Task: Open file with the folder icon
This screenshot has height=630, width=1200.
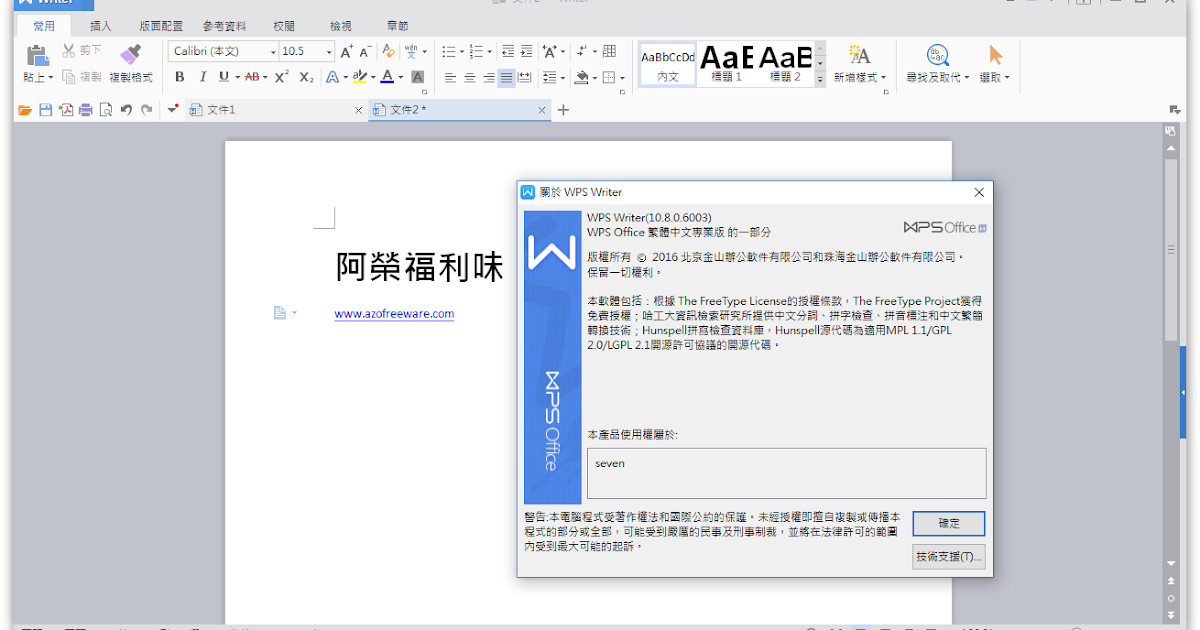Action: pos(25,110)
